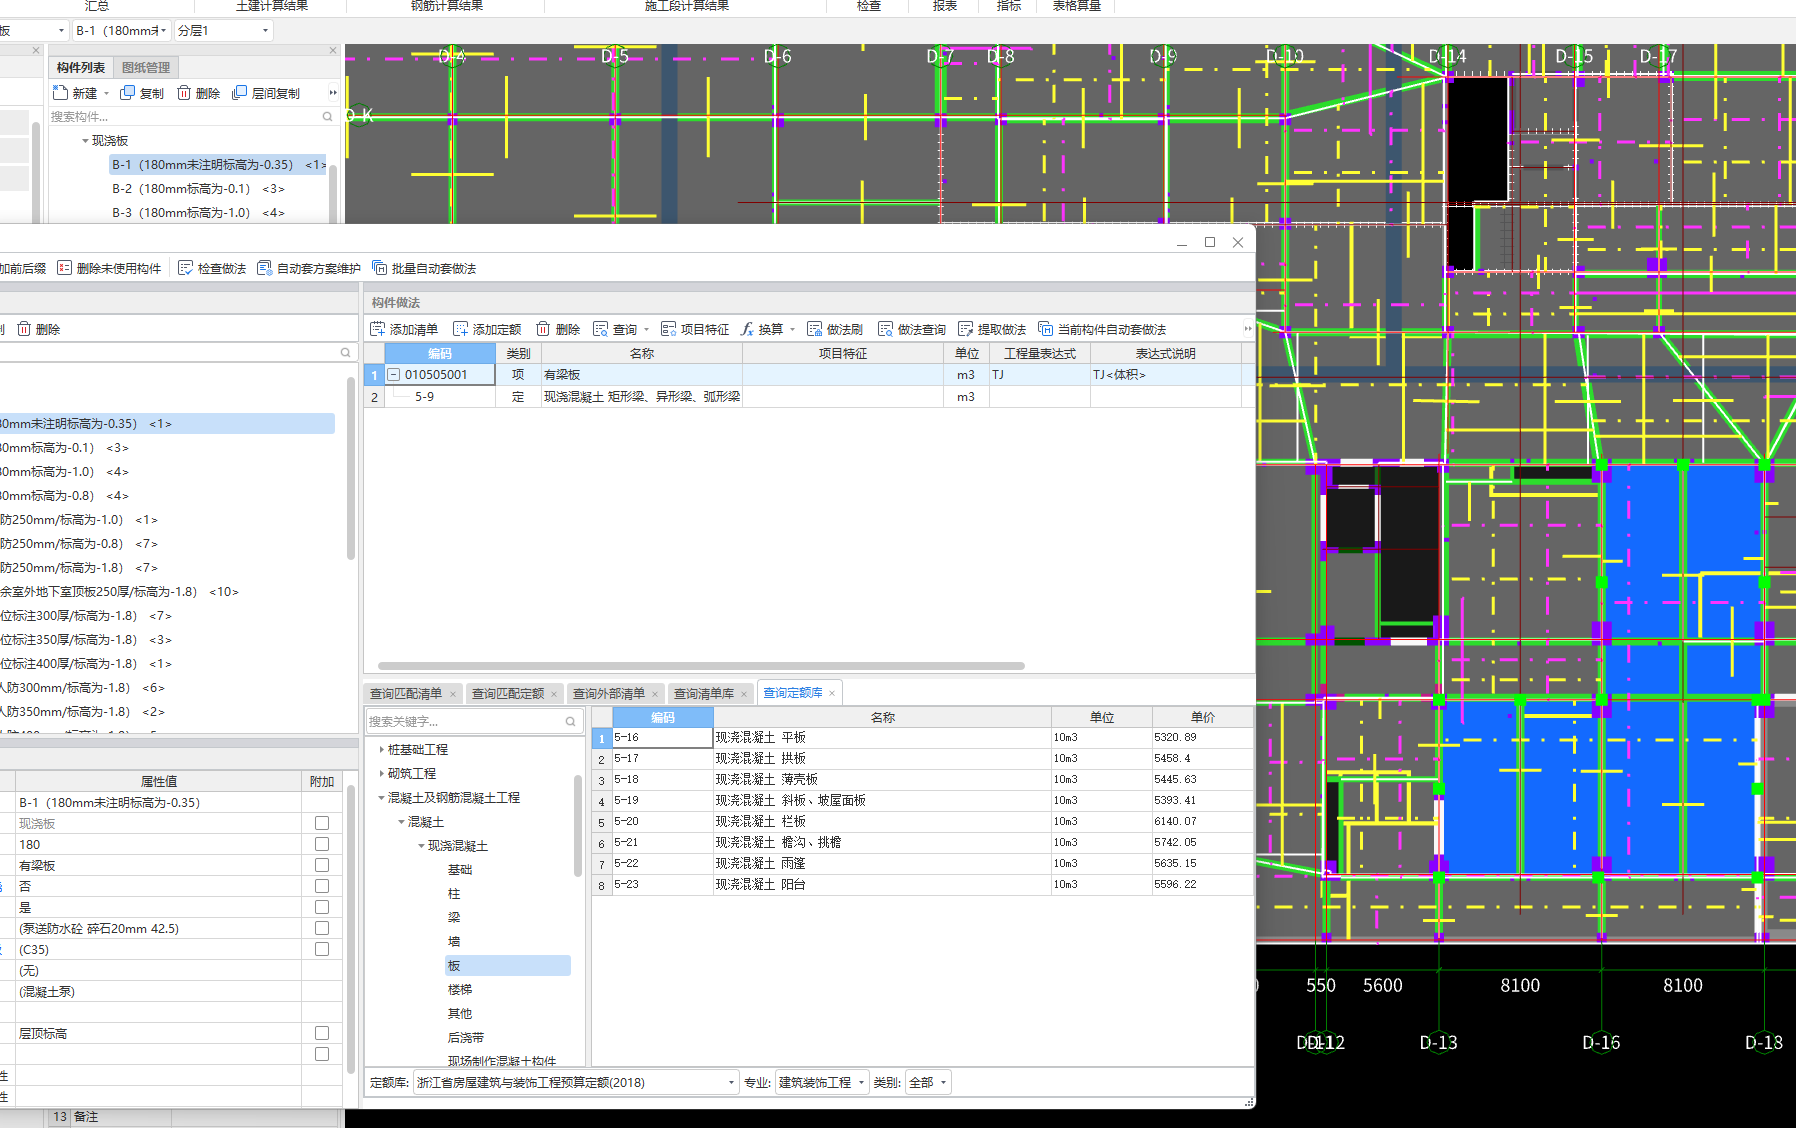Viewport: 1796px width, 1128px height.
Task: Toggle 附加 checkbox for 是 row
Action: (x=322, y=907)
